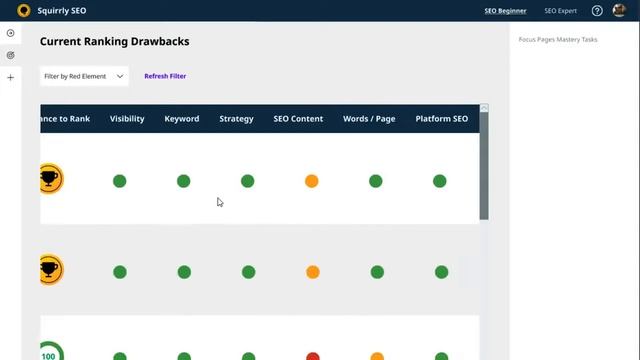Click the Keyword column header
The width and height of the screenshot is (640, 360).
coord(182,119)
